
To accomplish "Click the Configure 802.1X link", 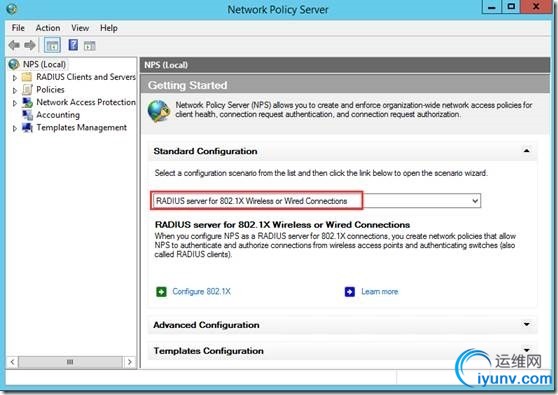I will (x=201, y=291).
